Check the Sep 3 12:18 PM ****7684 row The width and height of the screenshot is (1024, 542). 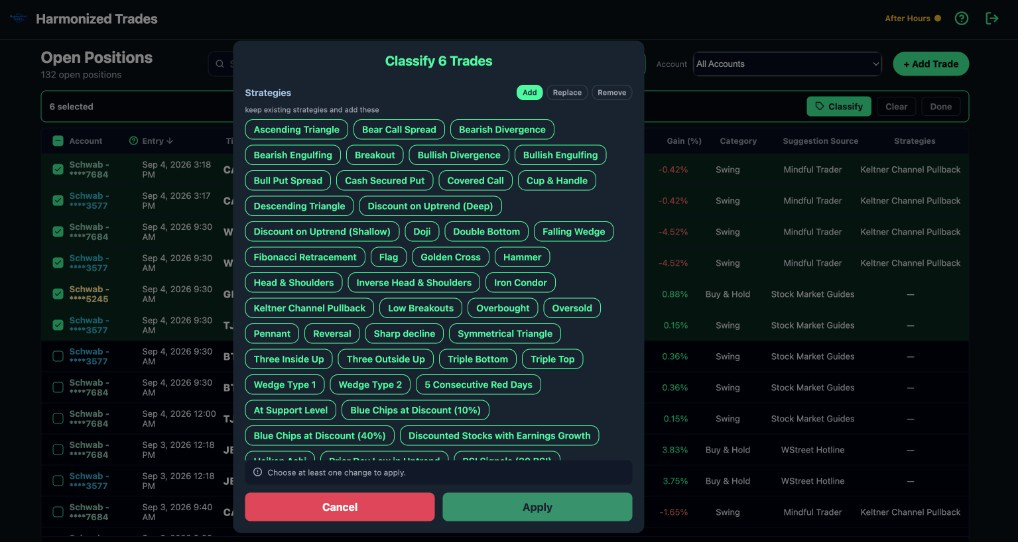coord(57,450)
